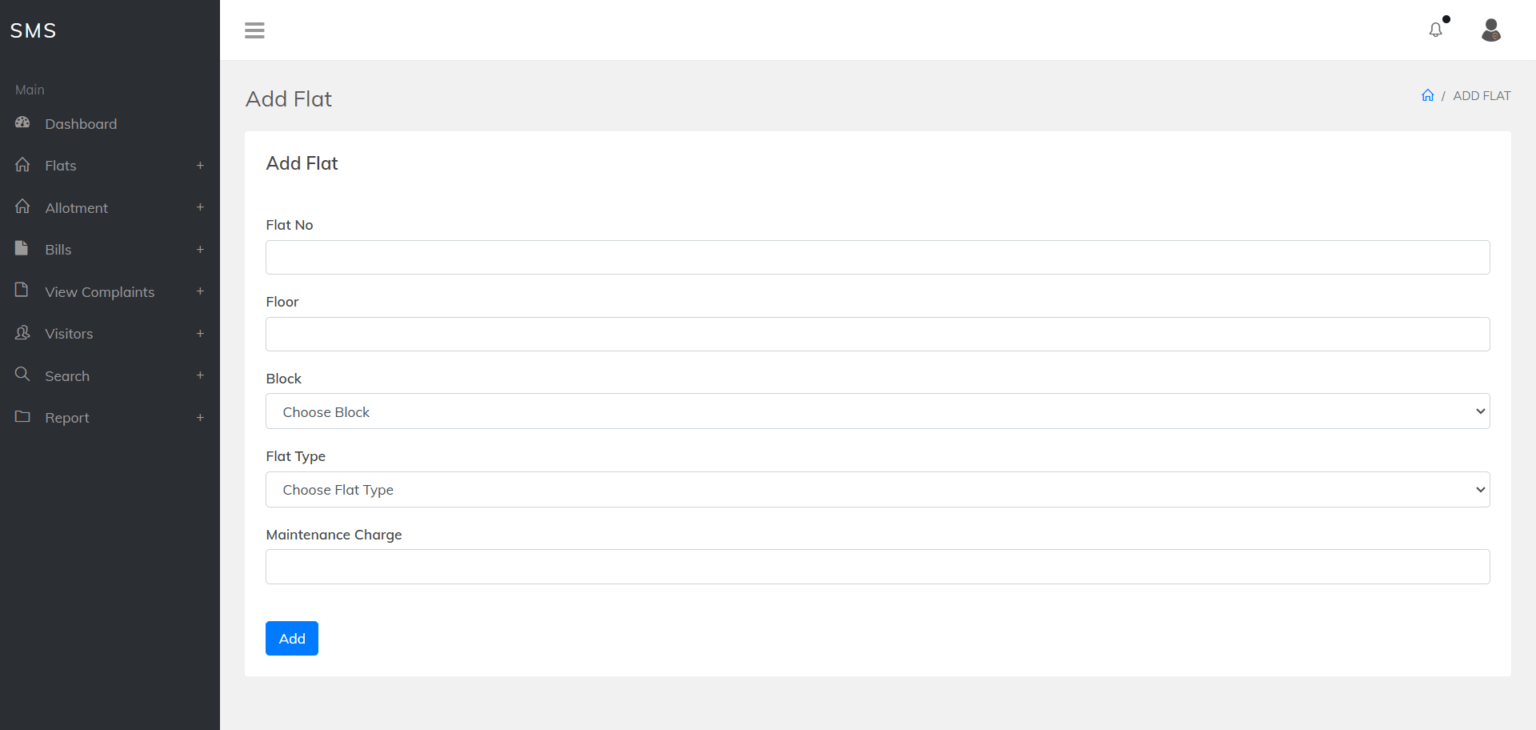Click the Dashboard gauge icon
1536x730 pixels.
[x=22, y=123]
